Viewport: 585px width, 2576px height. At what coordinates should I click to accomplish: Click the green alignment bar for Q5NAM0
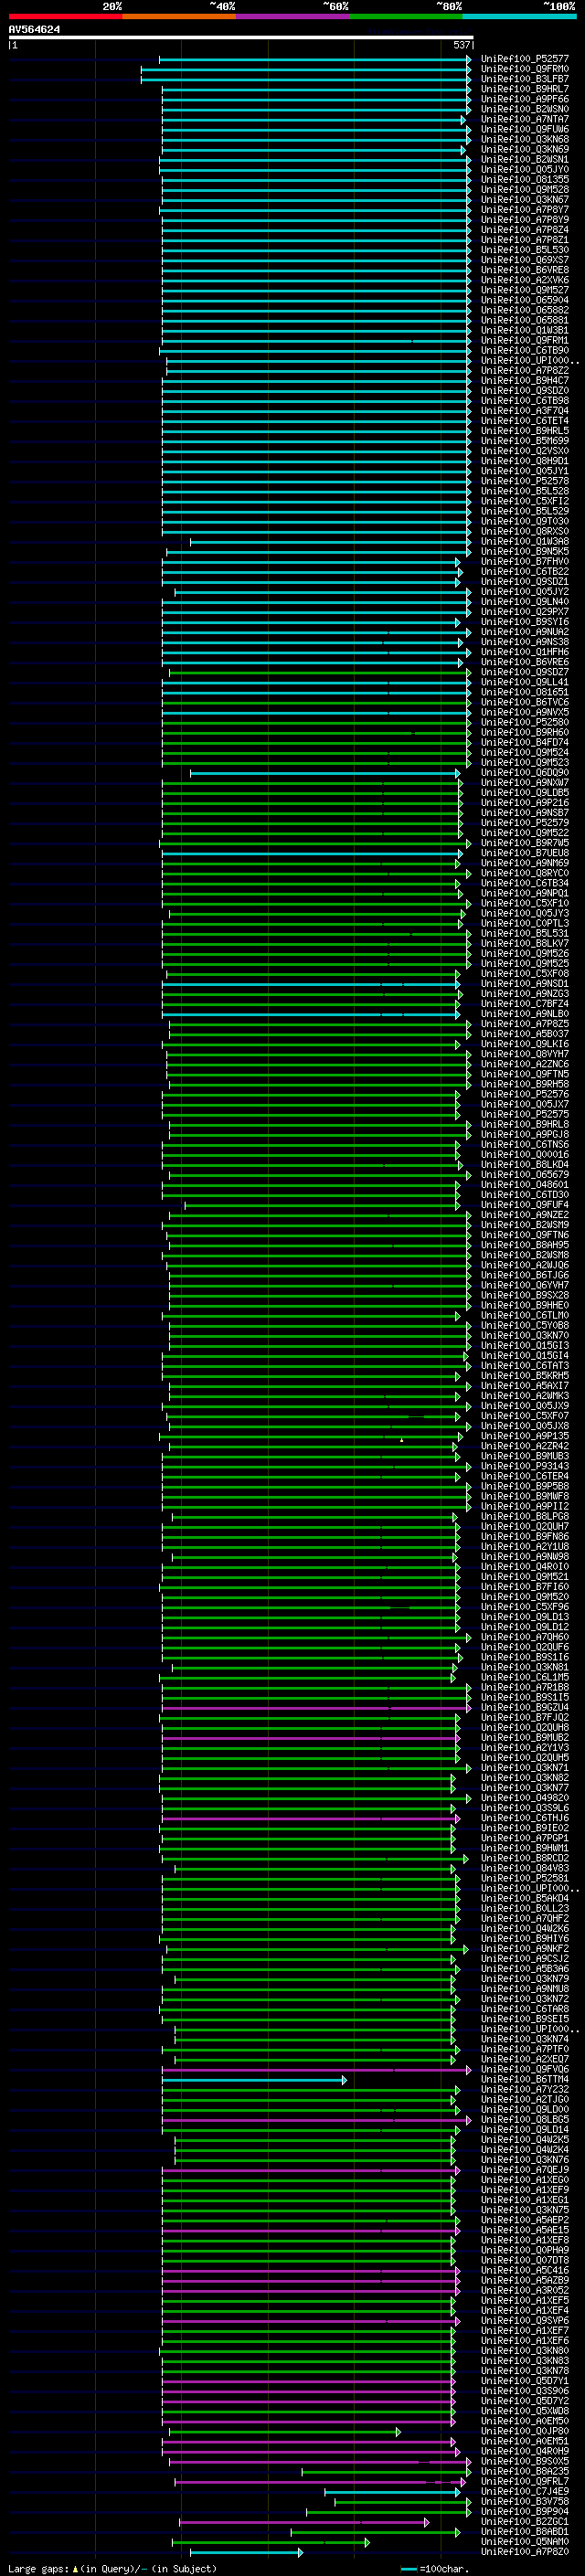[x=270, y=2541]
